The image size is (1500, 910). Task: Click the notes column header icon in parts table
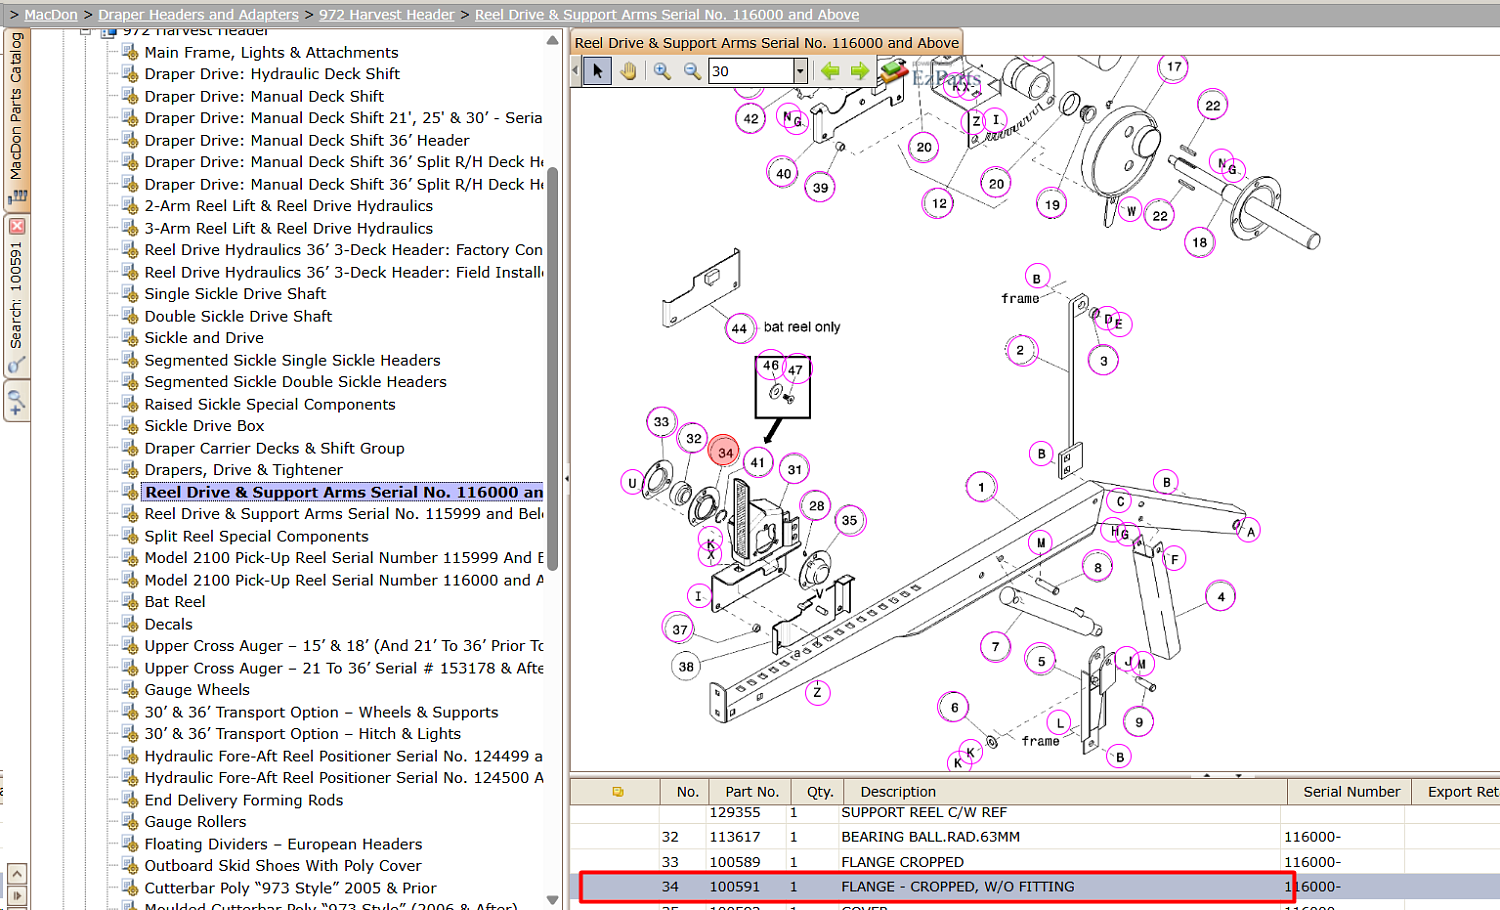pyautogui.click(x=618, y=792)
